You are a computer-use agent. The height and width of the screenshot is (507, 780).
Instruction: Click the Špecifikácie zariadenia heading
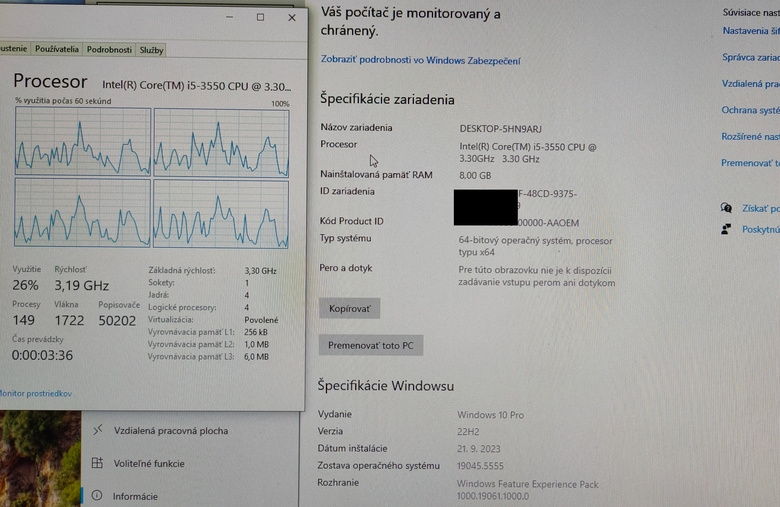(x=387, y=99)
